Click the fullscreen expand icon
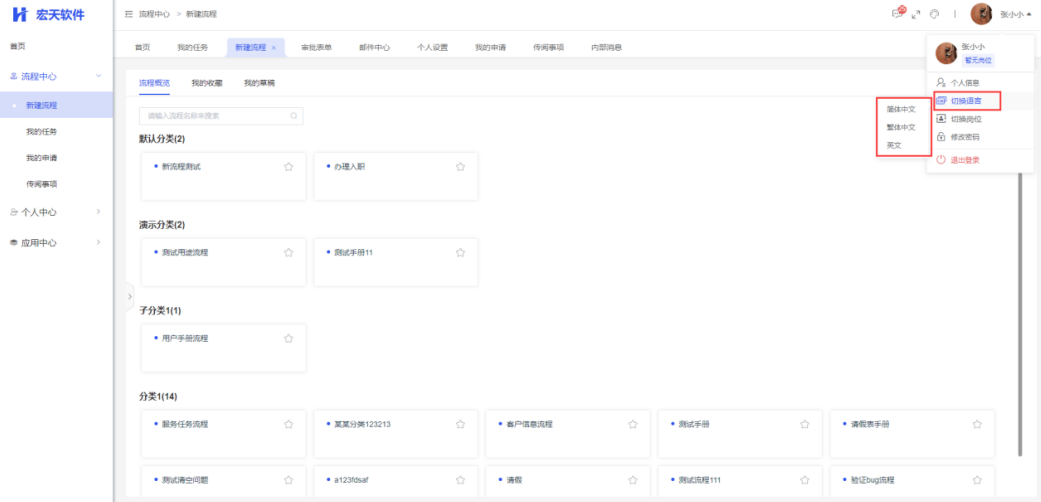The image size is (1041, 502). [x=915, y=14]
